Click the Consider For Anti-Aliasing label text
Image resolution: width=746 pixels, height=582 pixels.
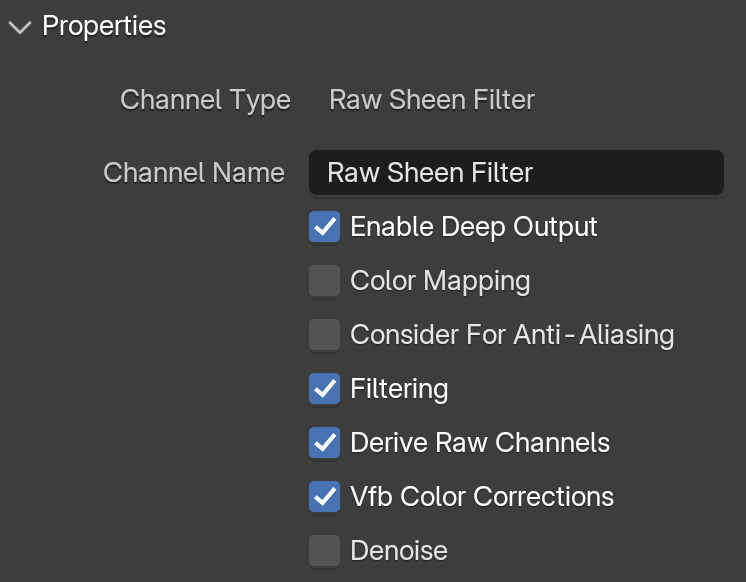click(x=512, y=335)
